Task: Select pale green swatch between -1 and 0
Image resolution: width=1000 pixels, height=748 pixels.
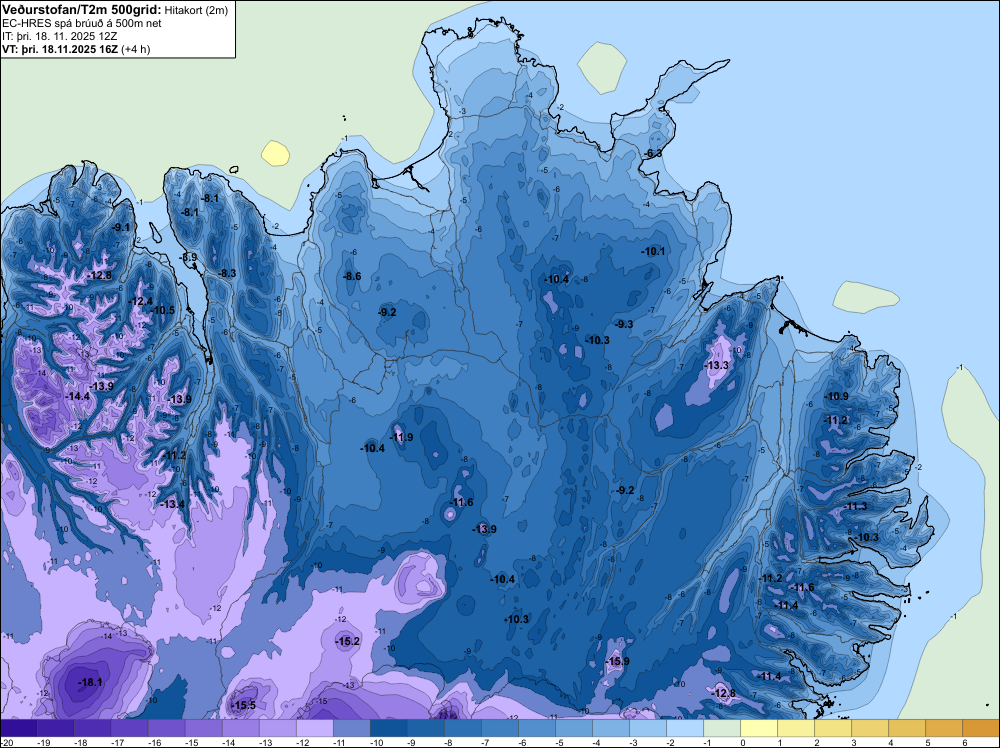Action: [722, 728]
